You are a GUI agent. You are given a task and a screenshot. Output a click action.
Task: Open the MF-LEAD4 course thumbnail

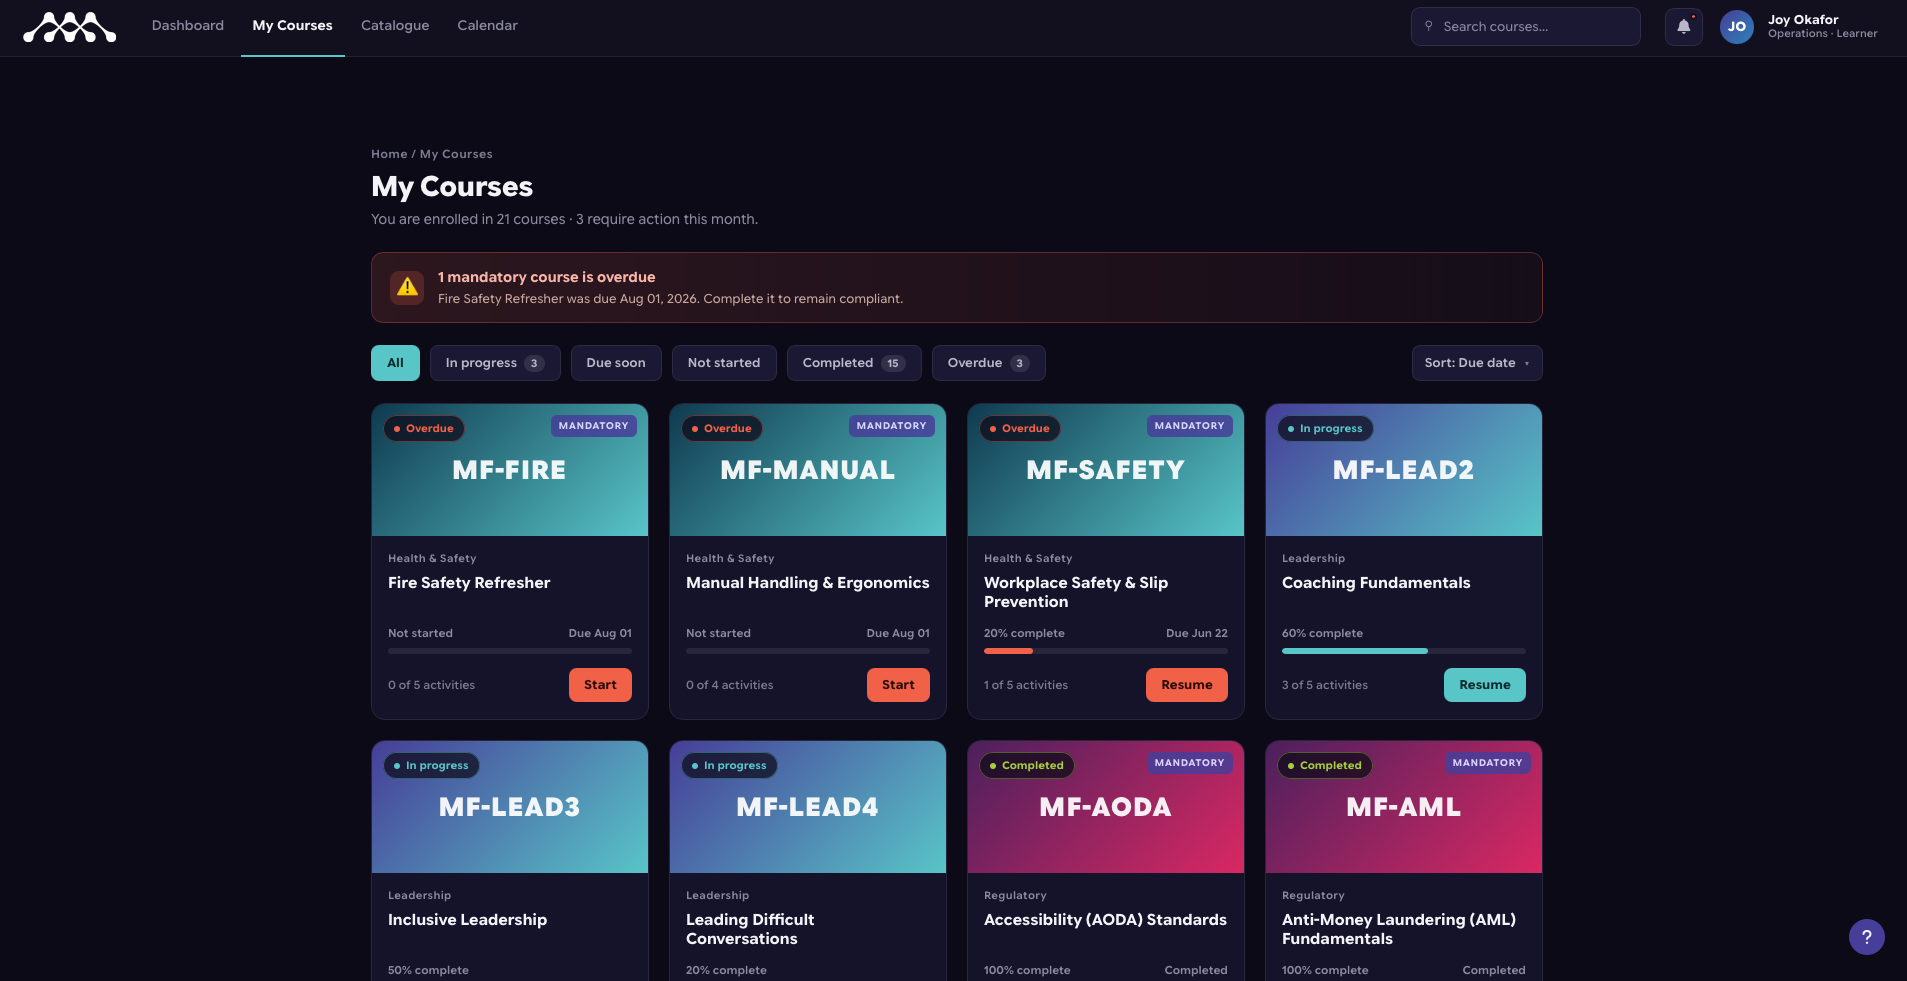pyautogui.click(x=808, y=807)
